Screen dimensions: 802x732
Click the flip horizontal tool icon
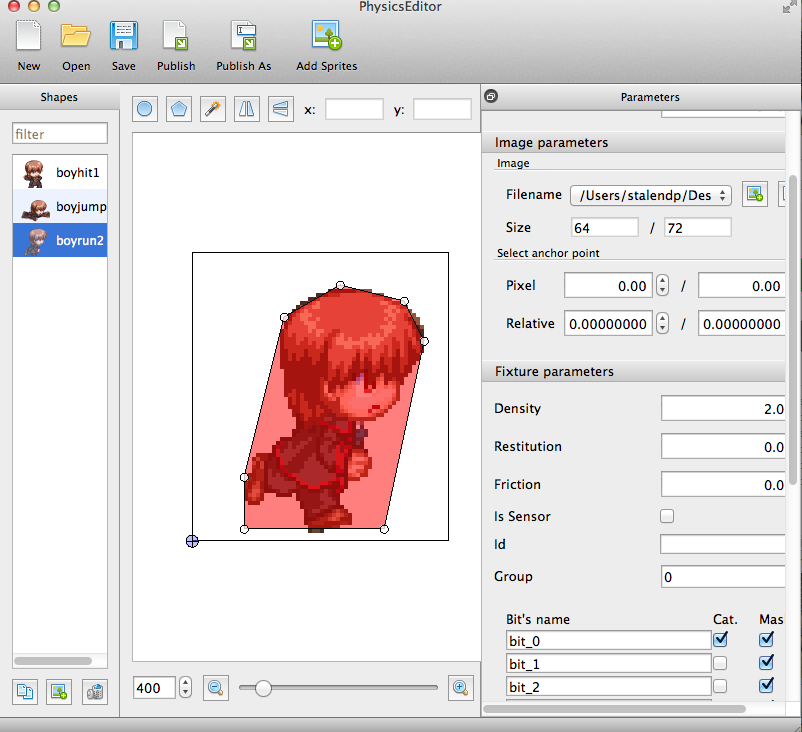[x=246, y=109]
